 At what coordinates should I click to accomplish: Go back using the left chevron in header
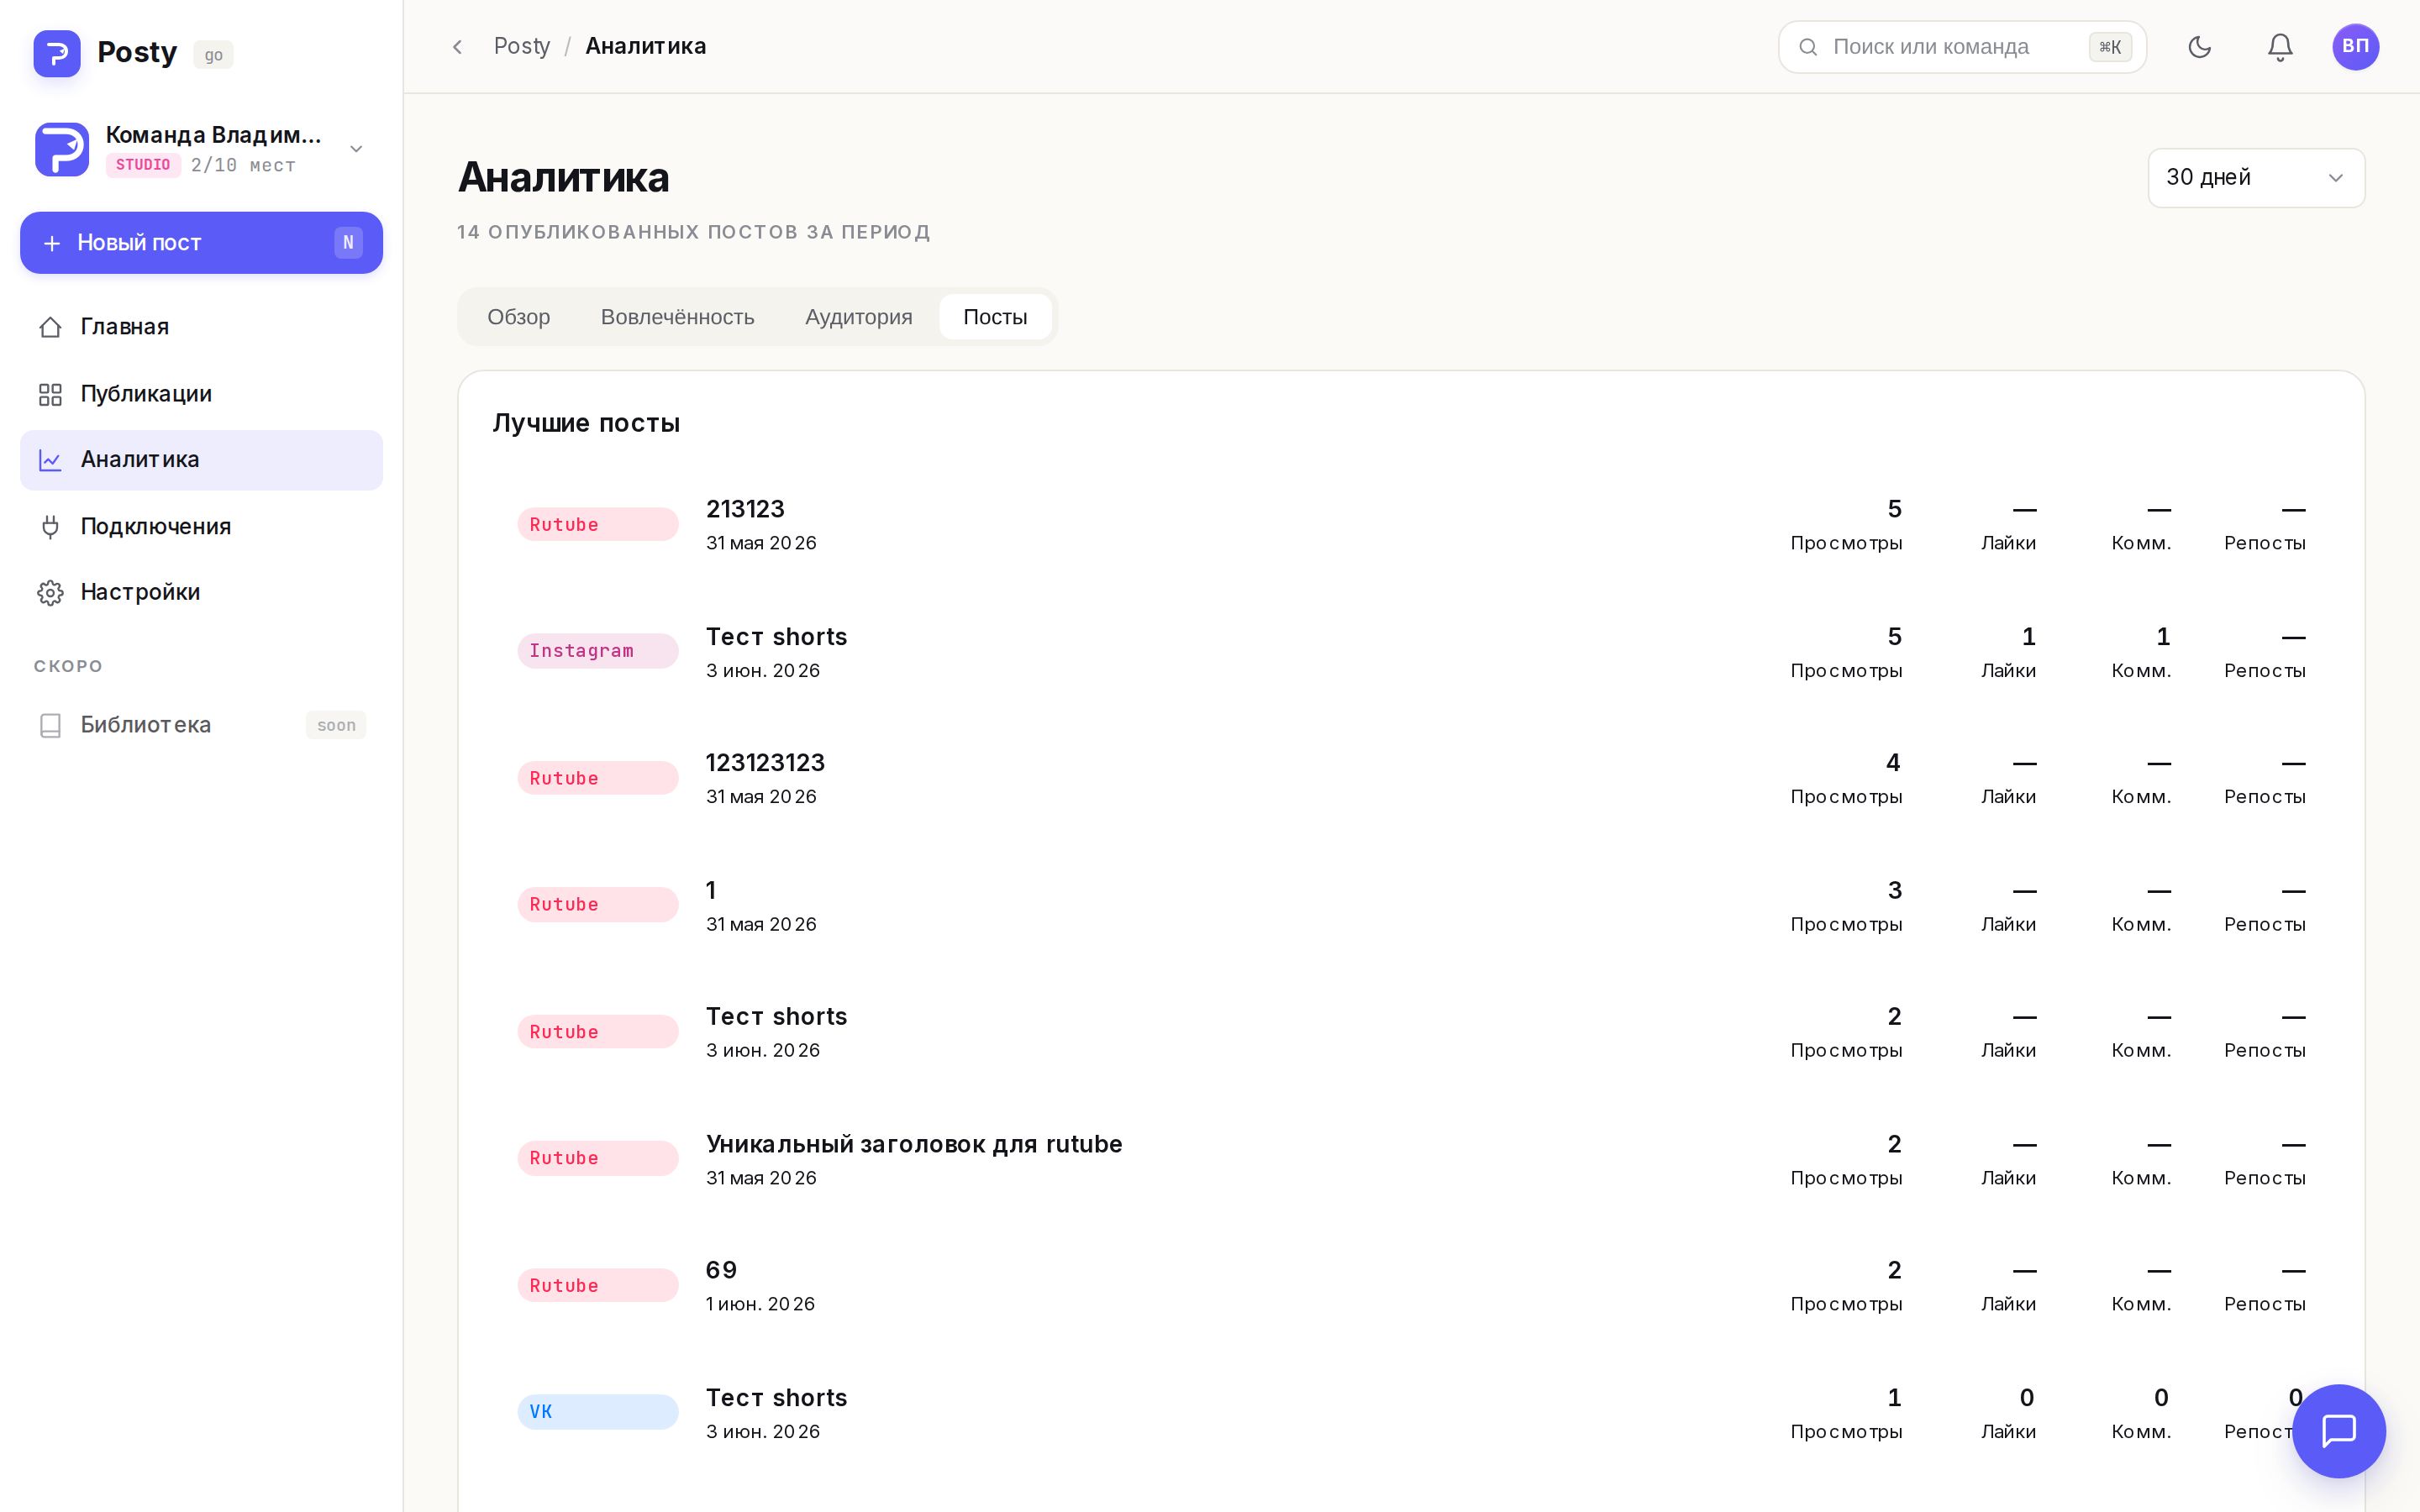click(x=457, y=47)
